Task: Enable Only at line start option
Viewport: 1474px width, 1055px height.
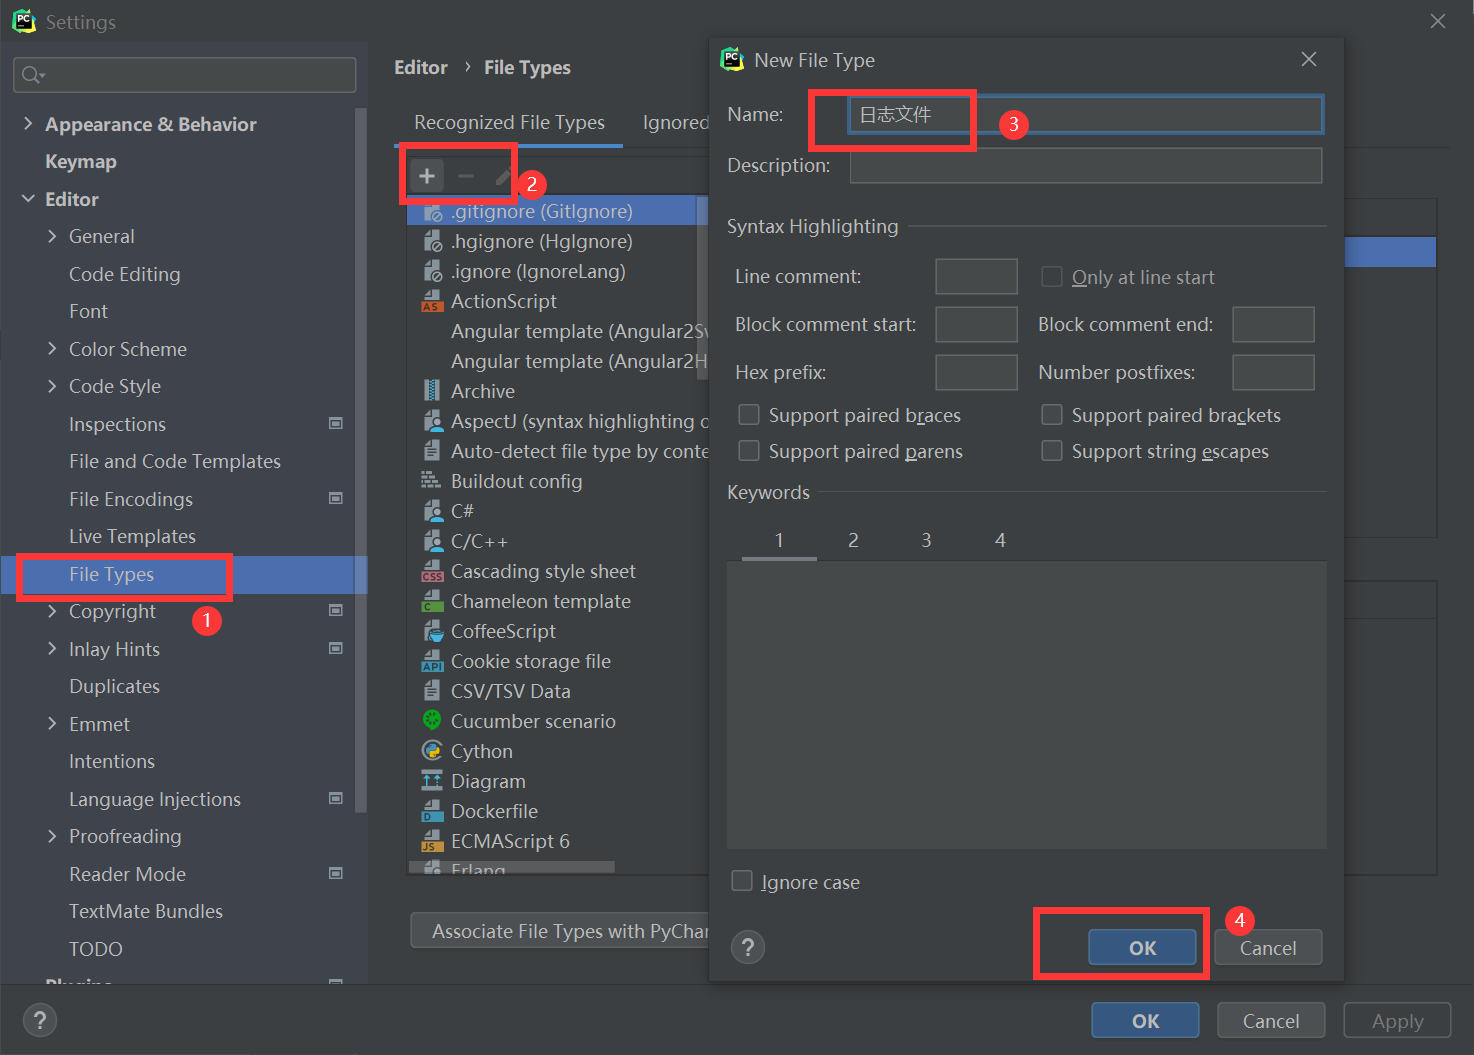Action: point(1051,276)
